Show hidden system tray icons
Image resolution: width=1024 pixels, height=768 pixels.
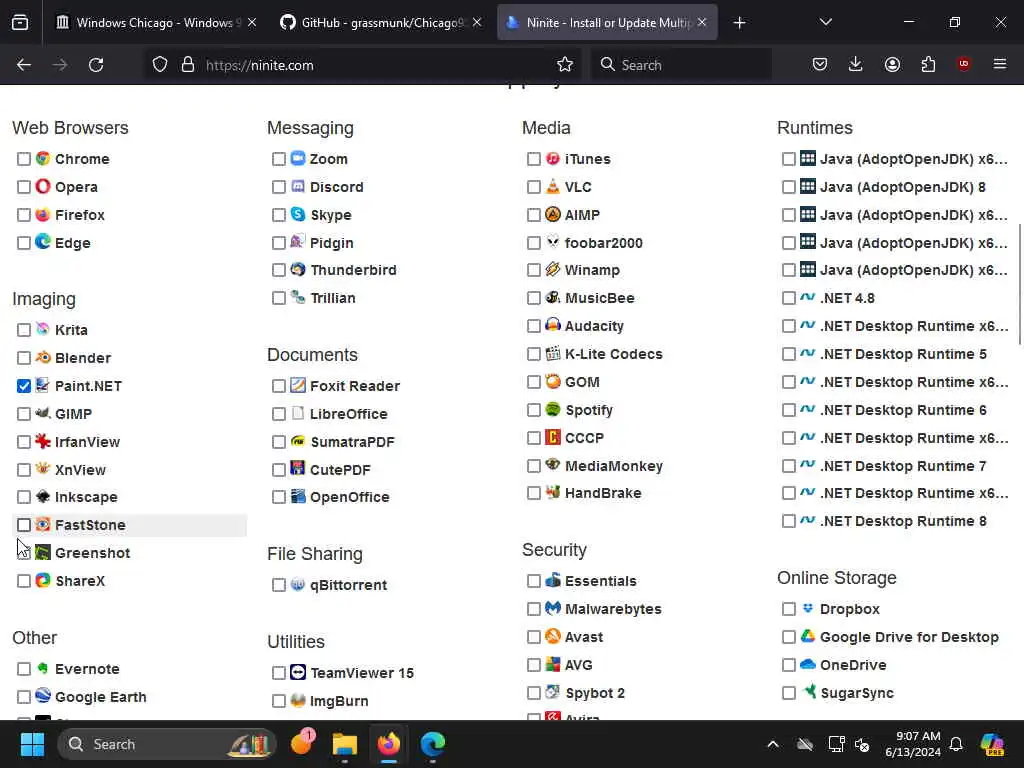(773, 744)
